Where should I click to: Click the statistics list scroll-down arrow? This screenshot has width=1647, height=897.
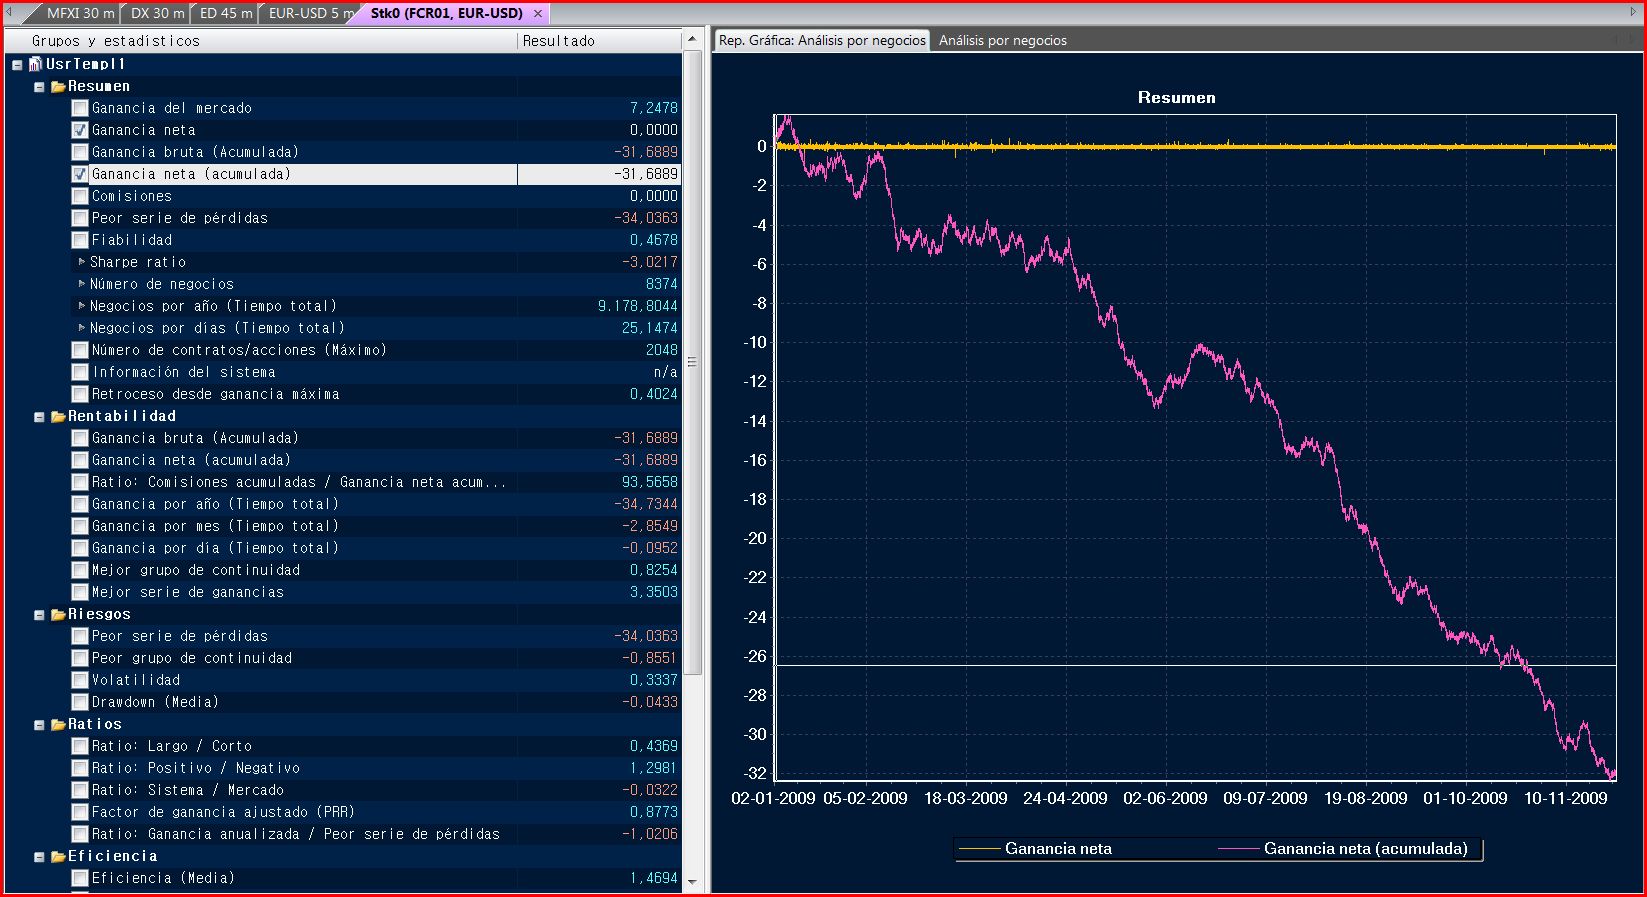coord(691,883)
